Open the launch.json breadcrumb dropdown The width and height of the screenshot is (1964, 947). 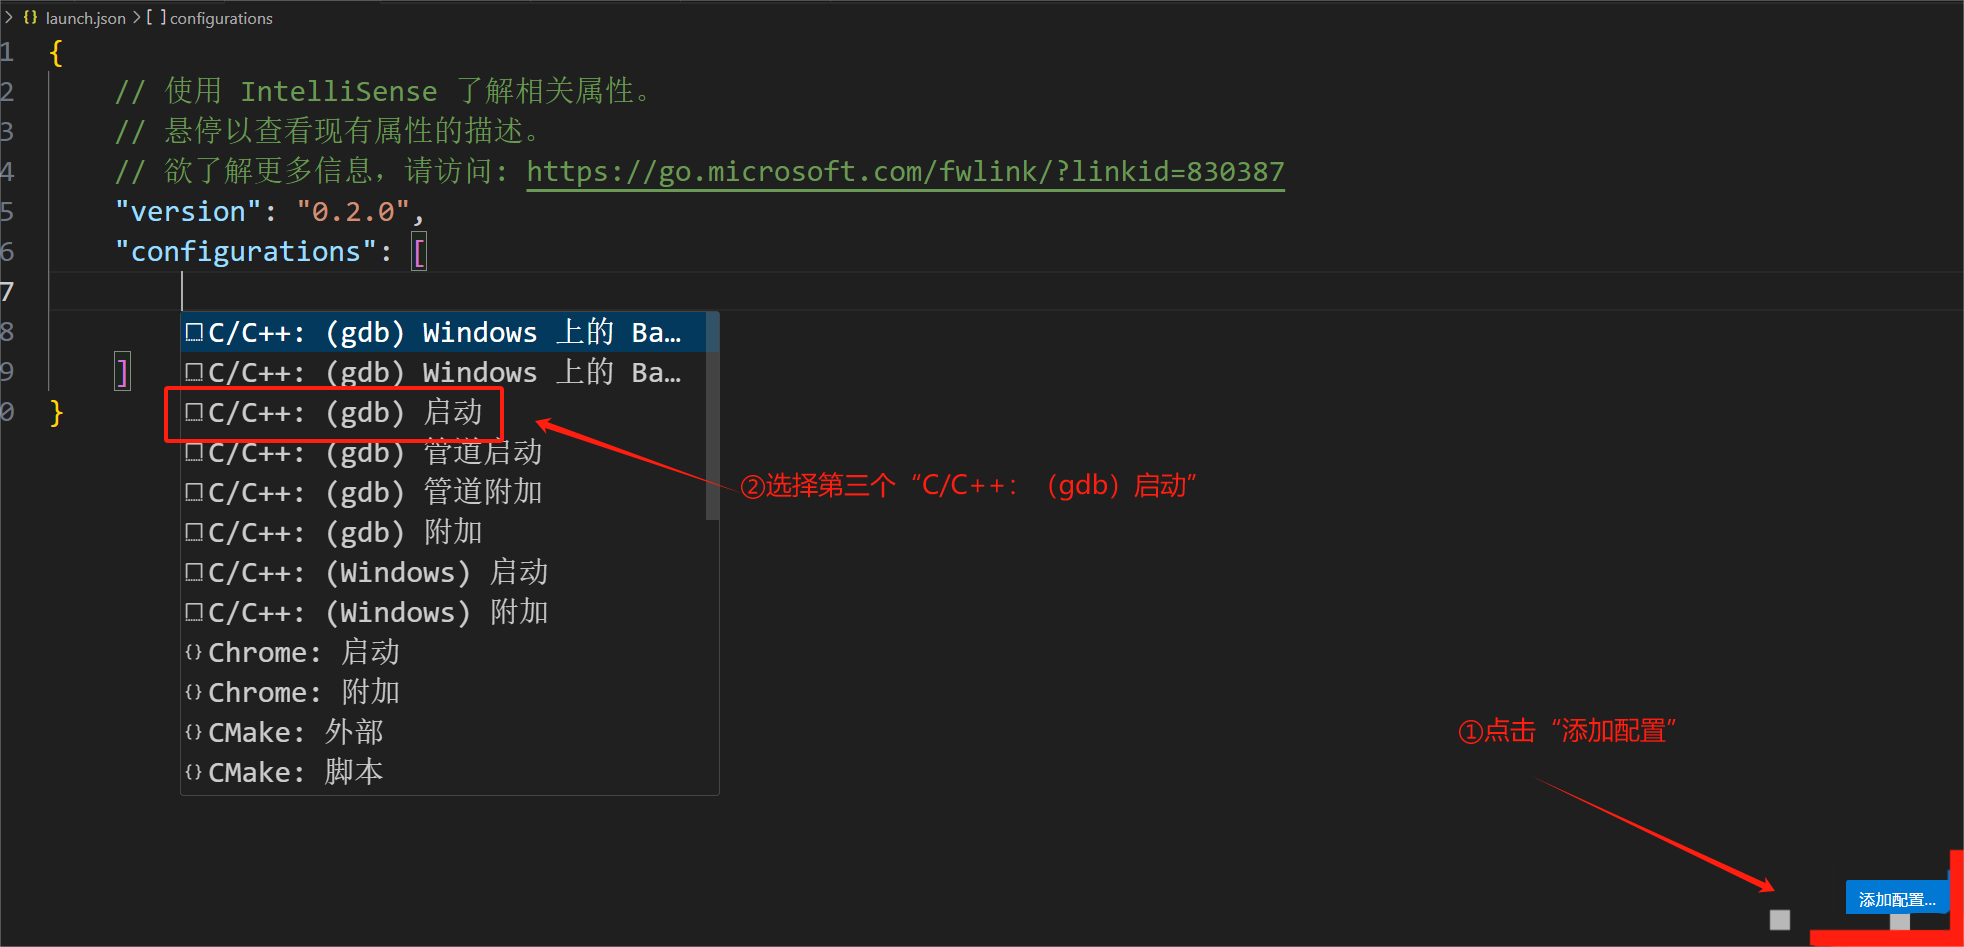tap(85, 18)
